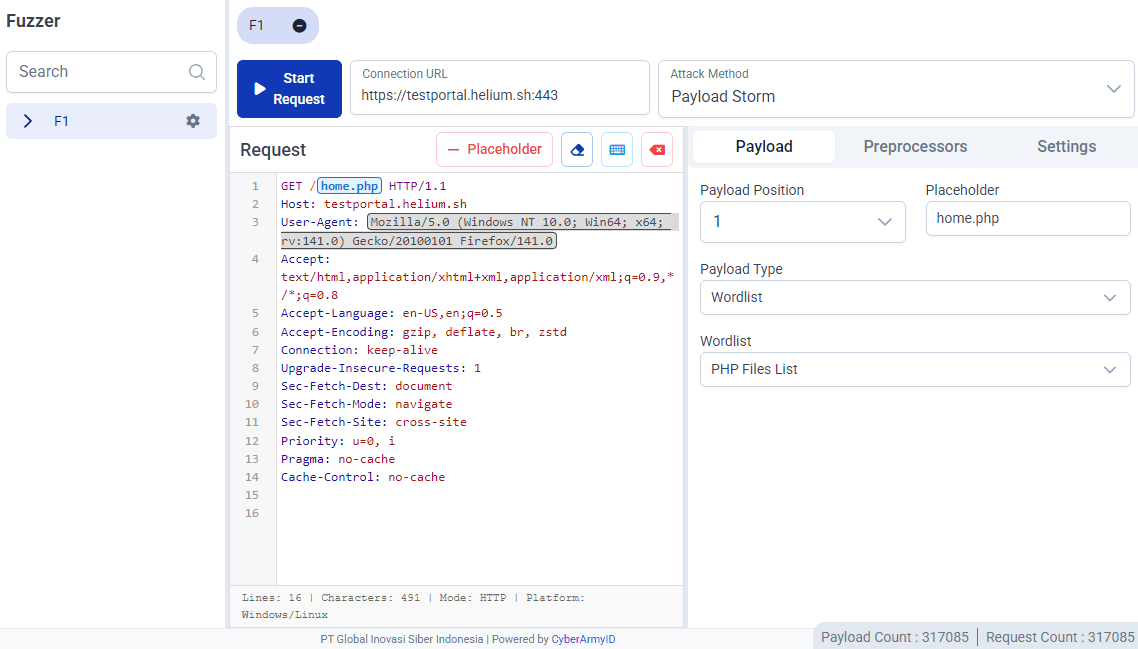Click the search magnifier icon
This screenshot has height=649, width=1138.
pos(197,72)
